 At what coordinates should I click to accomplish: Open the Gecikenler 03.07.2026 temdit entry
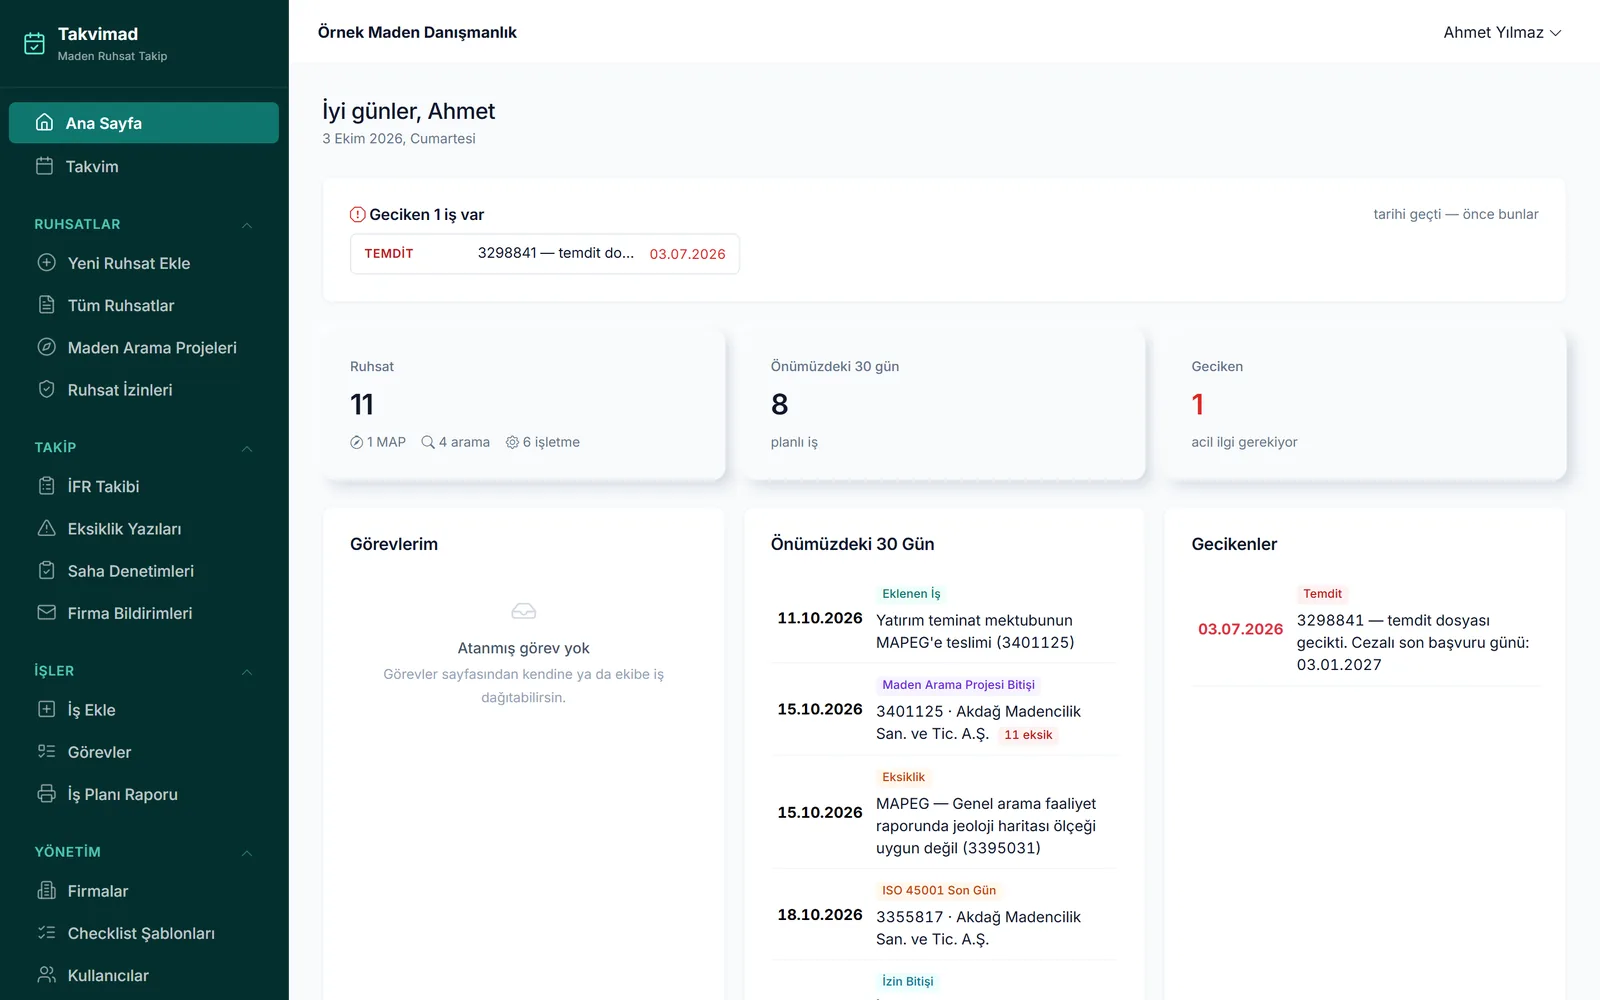pyautogui.click(x=1365, y=630)
